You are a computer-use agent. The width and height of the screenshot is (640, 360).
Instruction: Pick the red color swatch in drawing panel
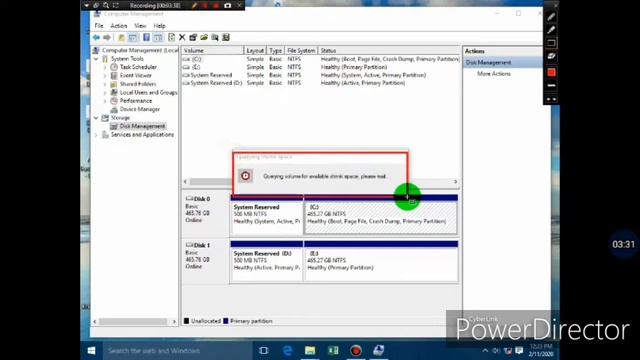[x=551, y=72]
